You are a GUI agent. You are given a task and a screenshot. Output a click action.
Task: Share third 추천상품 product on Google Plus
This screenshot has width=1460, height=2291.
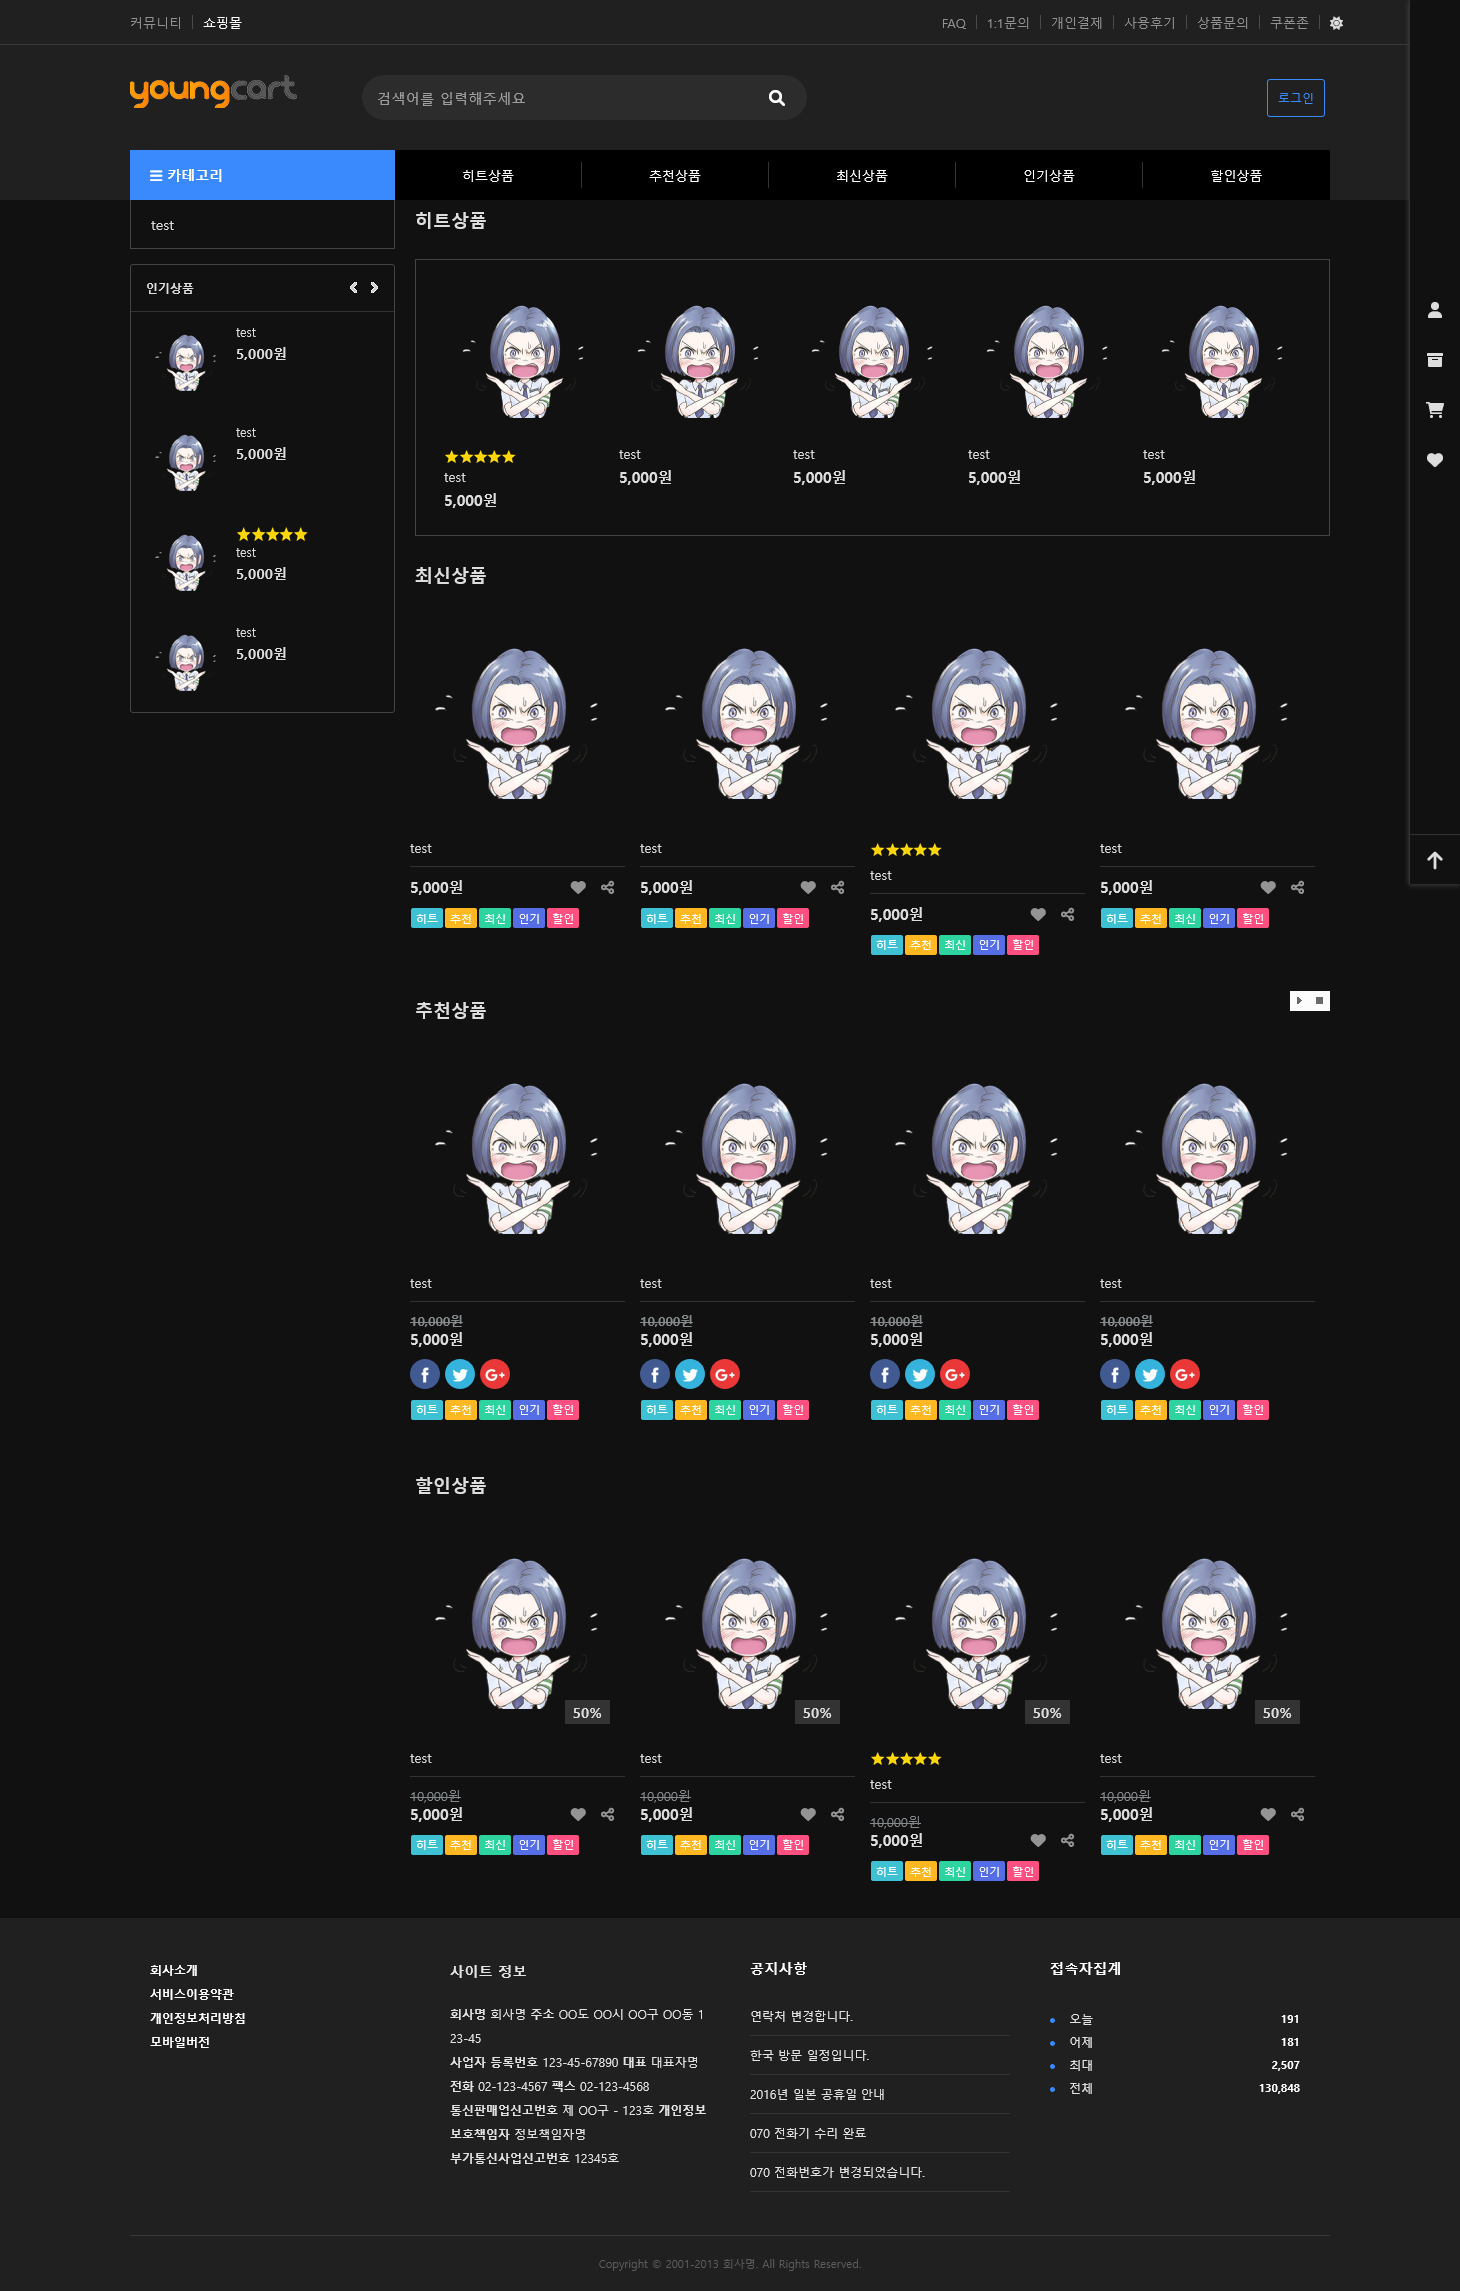[x=955, y=1375]
